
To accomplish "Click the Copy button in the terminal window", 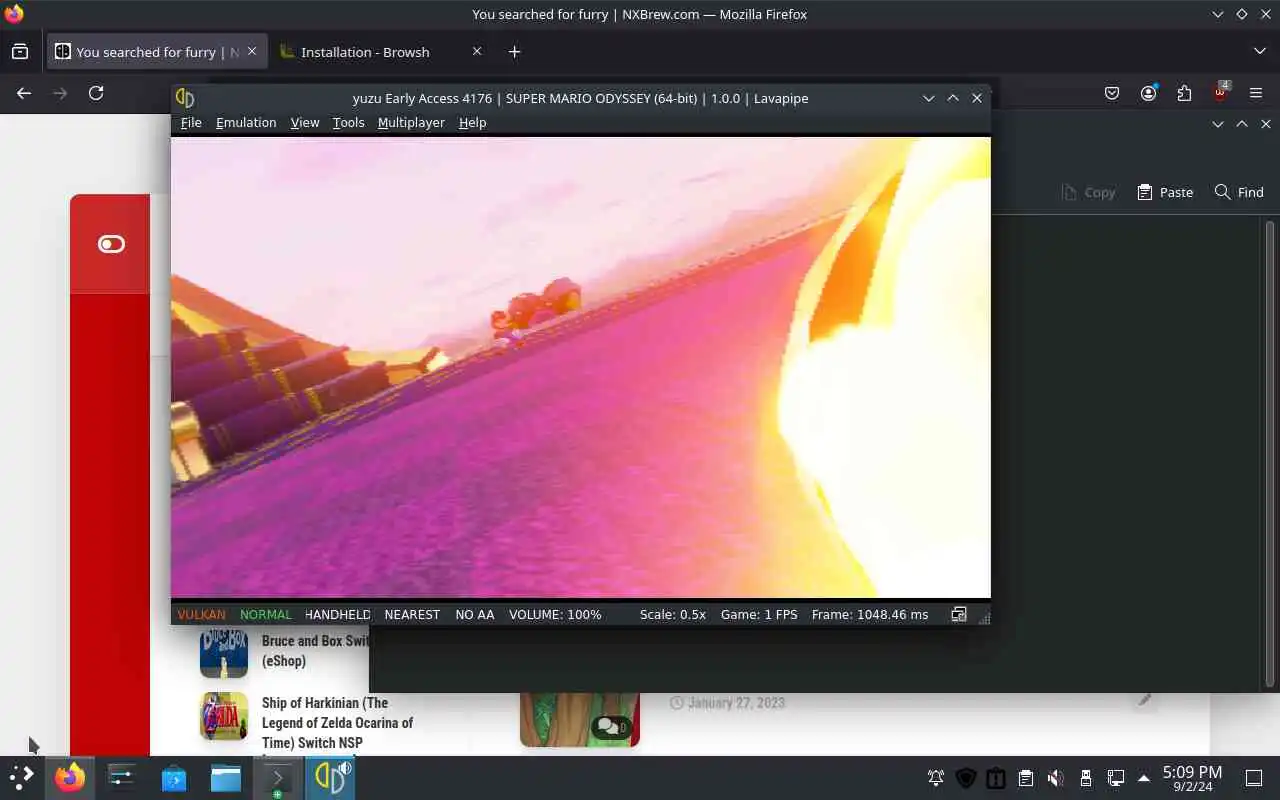I will point(1088,192).
